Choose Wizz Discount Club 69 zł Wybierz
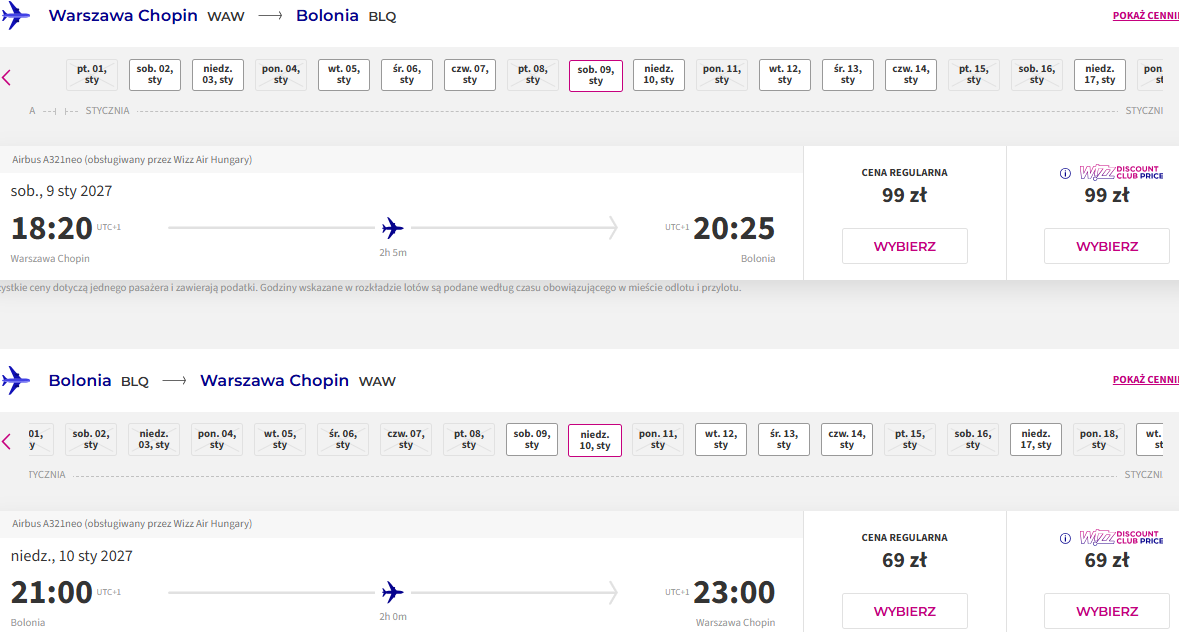The width and height of the screenshot is (1179, 632). 1107,612
